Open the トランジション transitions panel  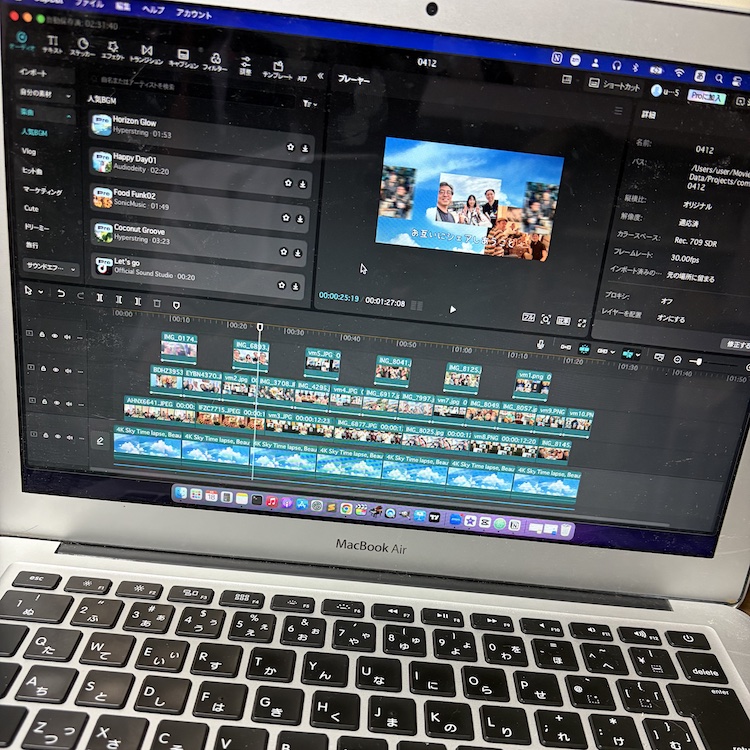[146, 55]
